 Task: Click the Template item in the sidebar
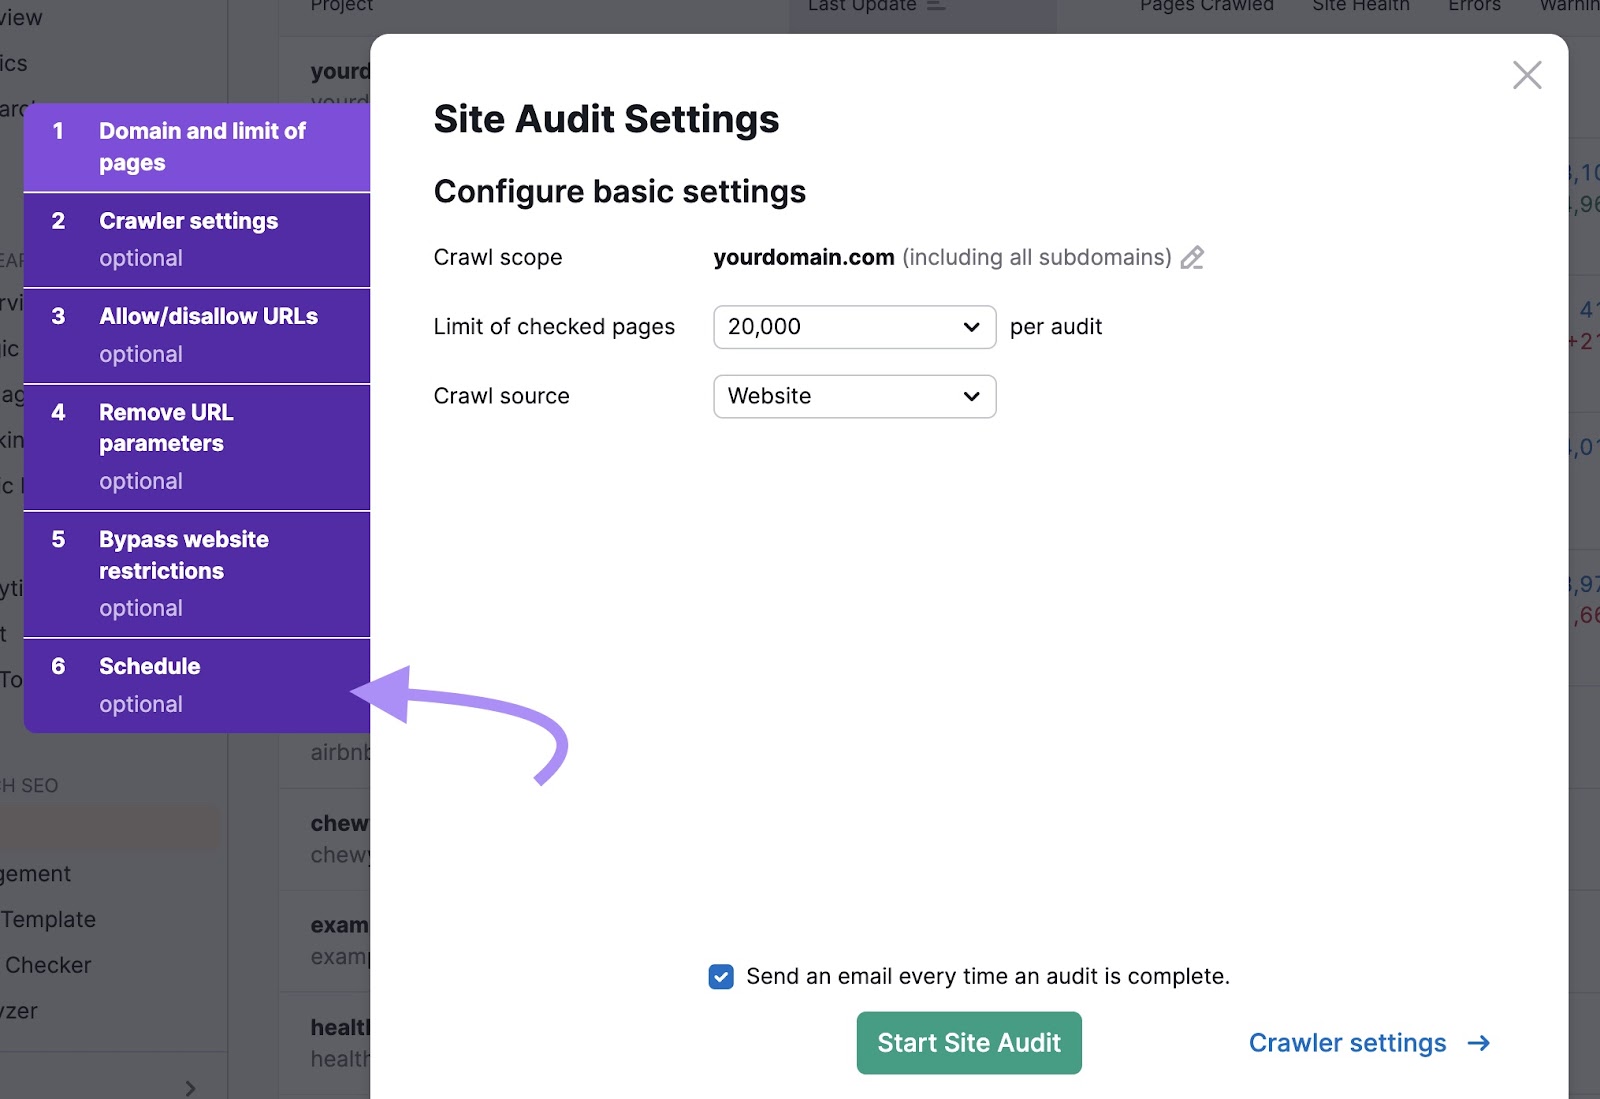tap(49, 919)
